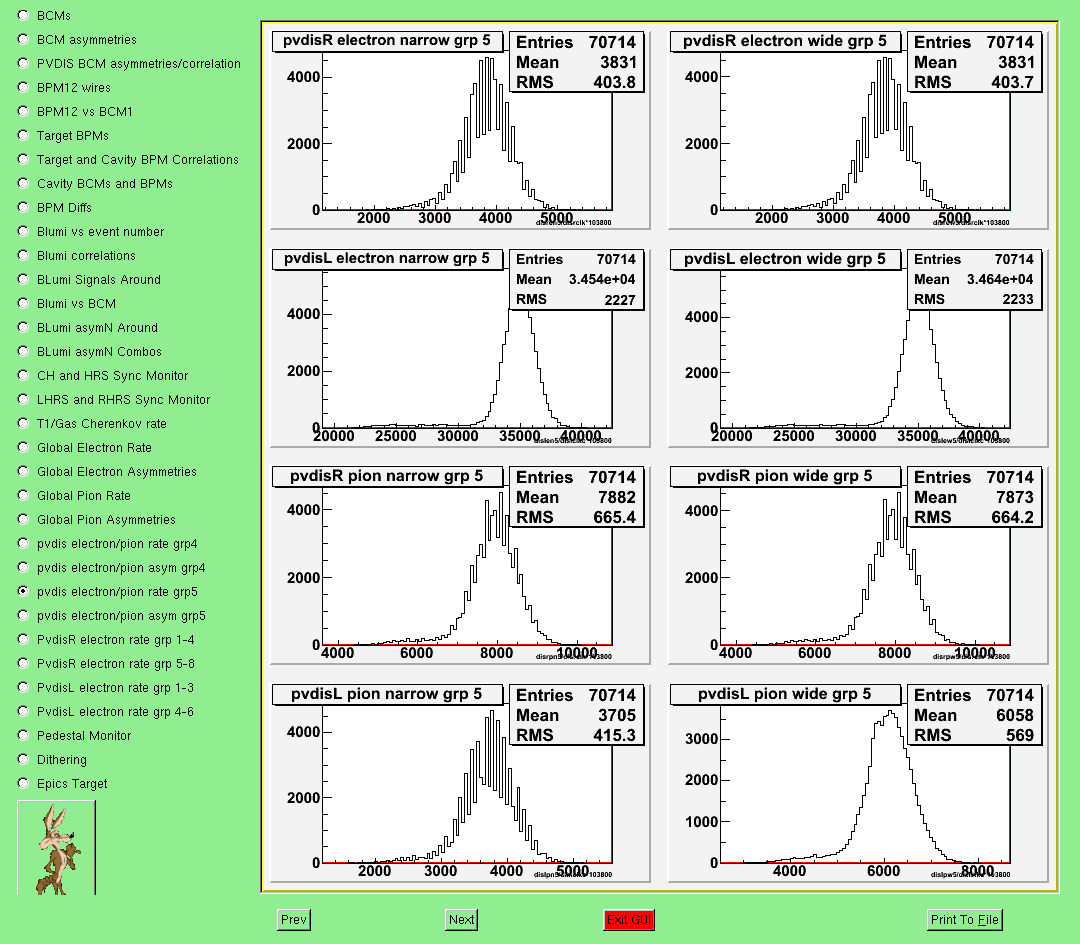
Task: Click the pvdisR pion narrow grp 5 stats box
Action: click(577, 497)
